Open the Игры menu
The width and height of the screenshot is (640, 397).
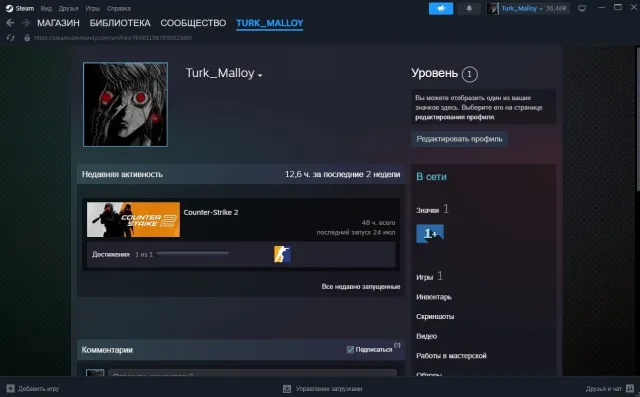click(93, 8)
